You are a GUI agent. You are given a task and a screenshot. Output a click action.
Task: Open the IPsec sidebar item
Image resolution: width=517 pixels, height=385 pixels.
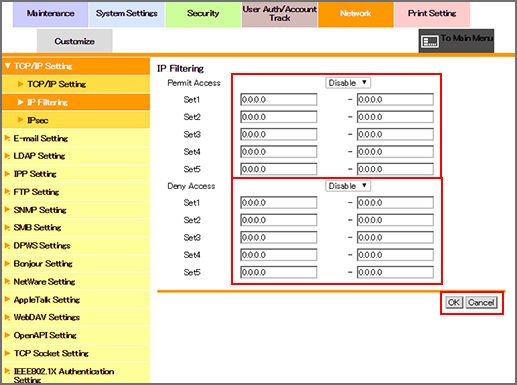coord(76,120)
